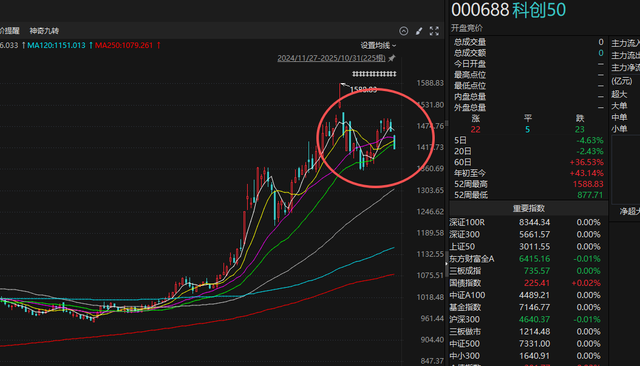640x366 pixels.
Task: Open the 神奇九转 tab
Action: pos(44,31)
